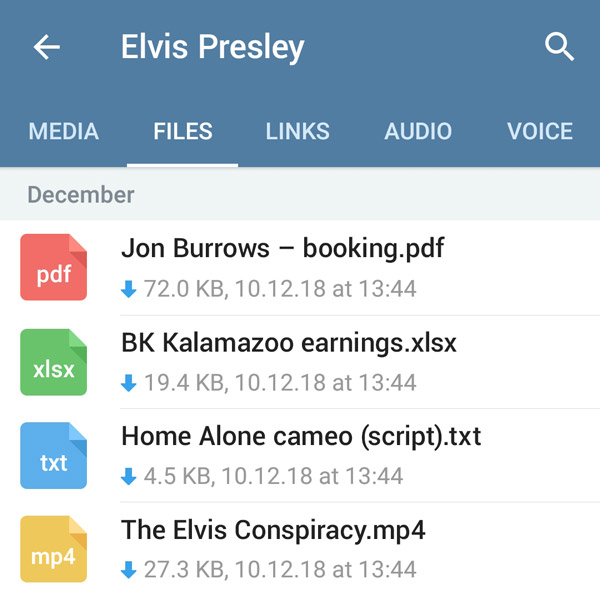The height and width of the screenshot is (601, 600).
Task: Download the Conspiracy.mp4 via its blue arrow
Action: 128,571
